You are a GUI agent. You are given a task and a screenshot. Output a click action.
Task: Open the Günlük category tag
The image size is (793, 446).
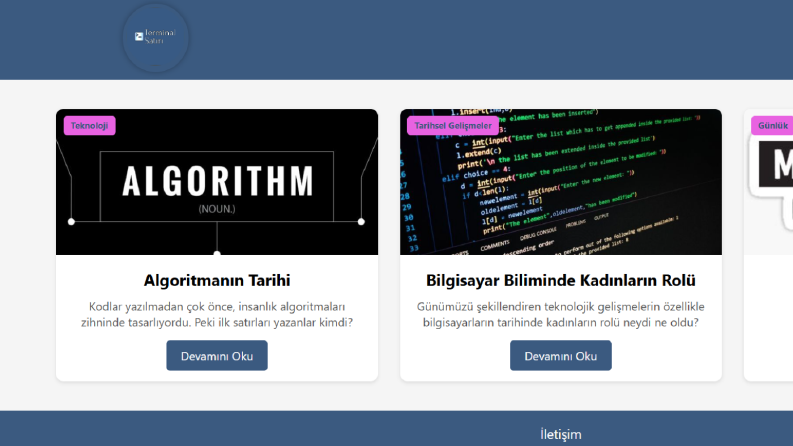click(x=772, y=125)
